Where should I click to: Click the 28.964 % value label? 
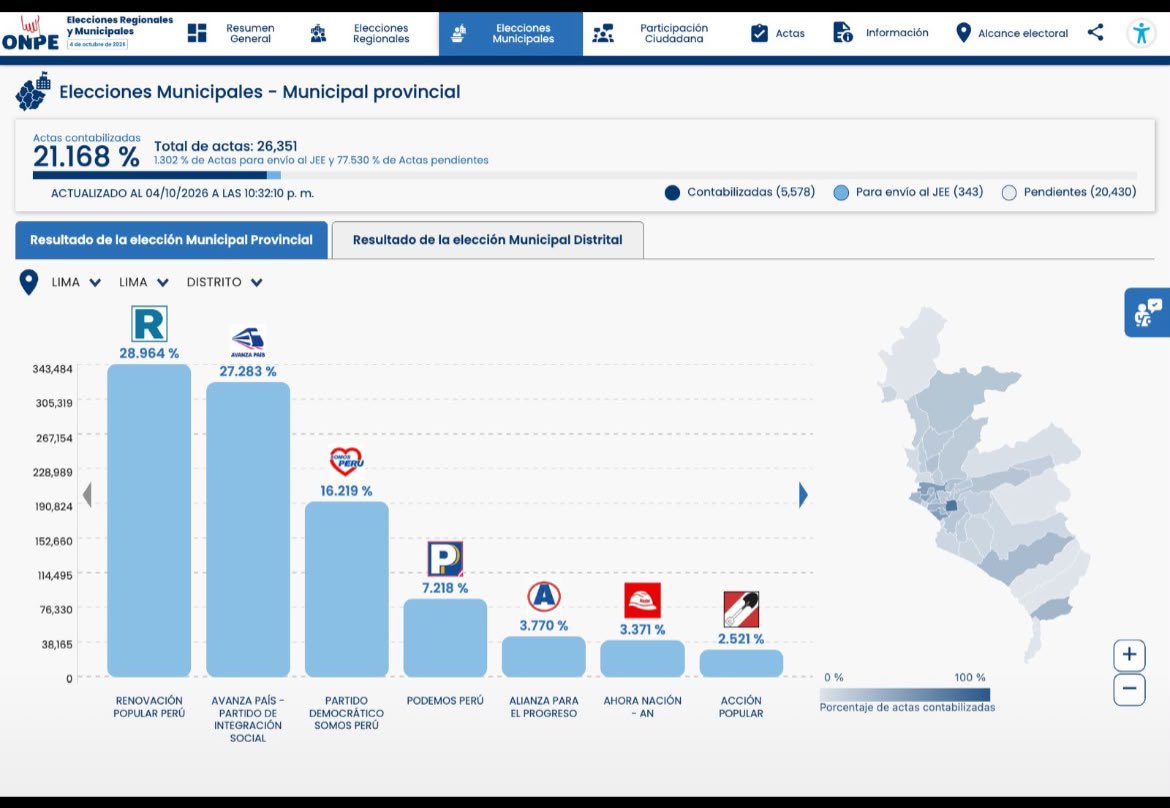pyautogui.click(x=149, y=354)
